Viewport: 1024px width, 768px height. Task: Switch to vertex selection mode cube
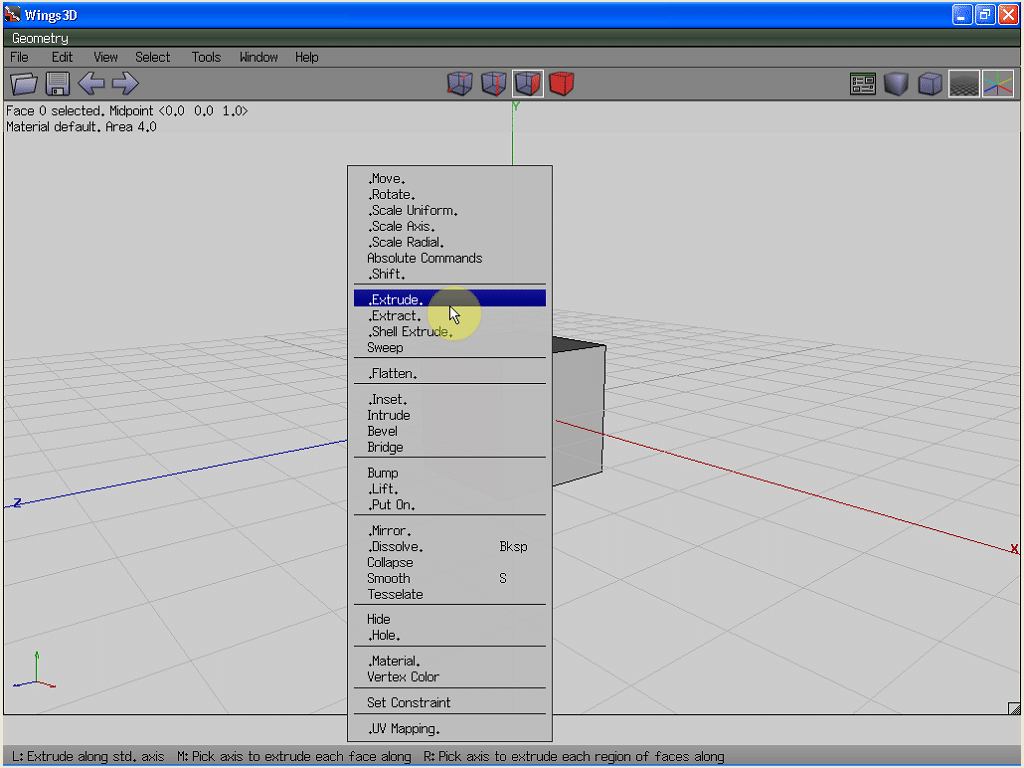coord(459,84)
